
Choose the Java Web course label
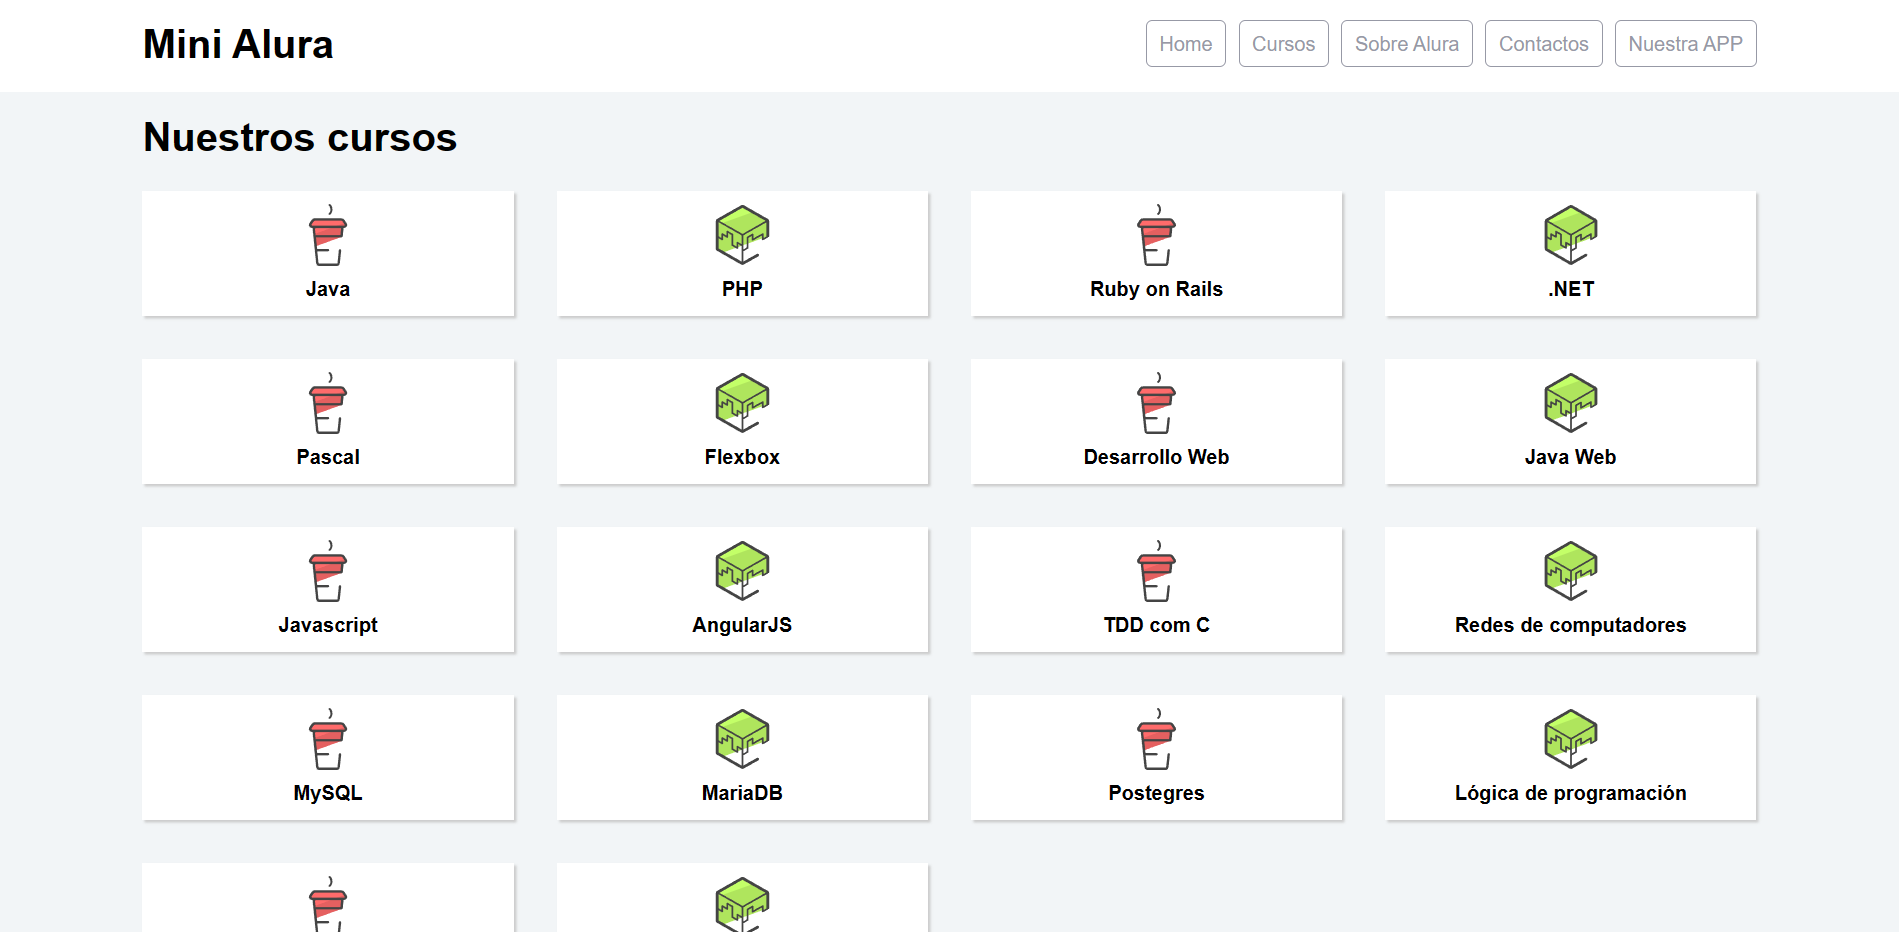point(1570,457)
